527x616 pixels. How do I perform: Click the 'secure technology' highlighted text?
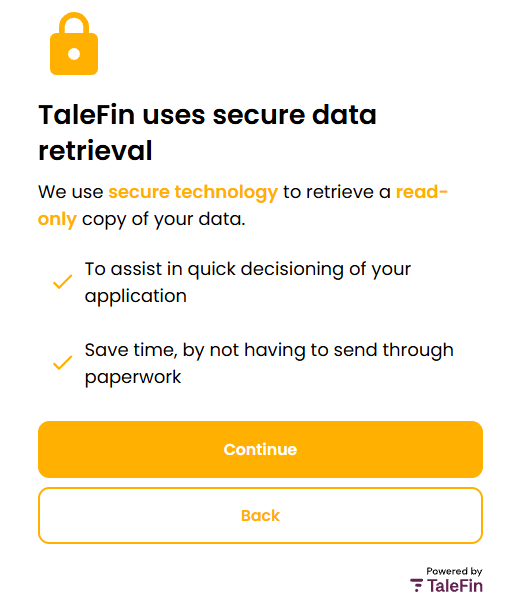coord(193,192)
